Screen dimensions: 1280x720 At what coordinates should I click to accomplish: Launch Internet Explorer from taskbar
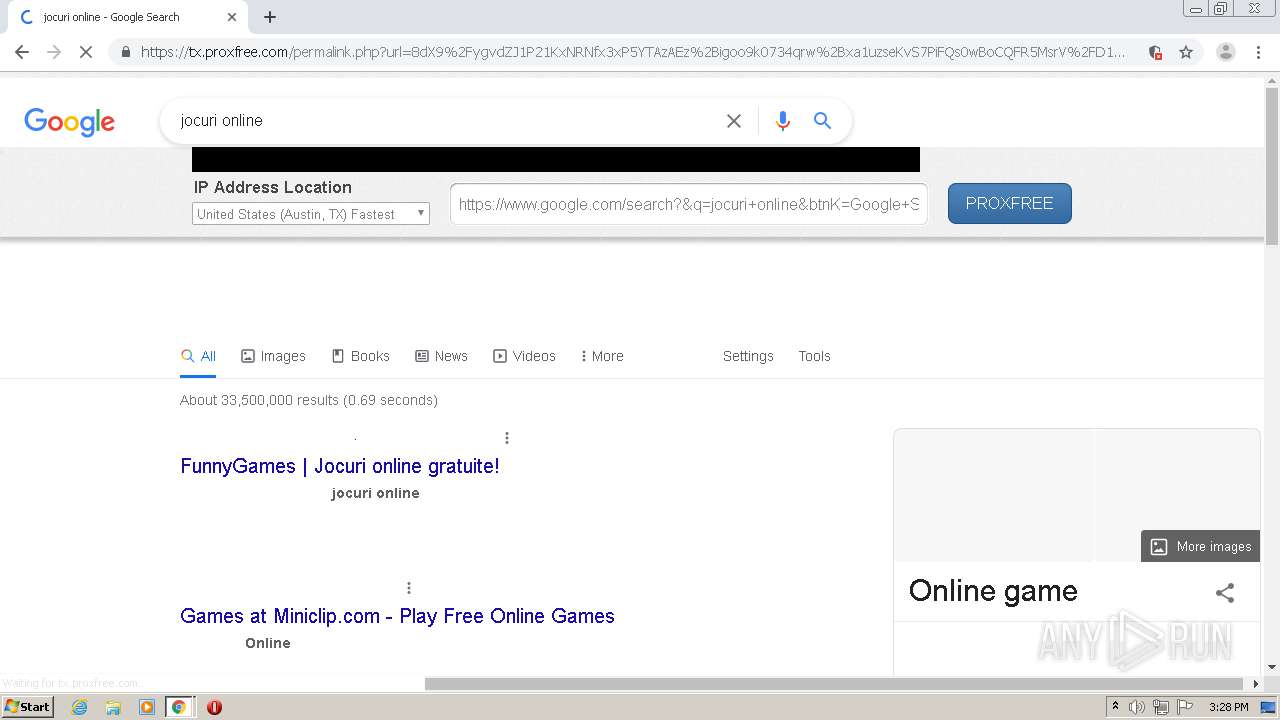pos(79,707)
